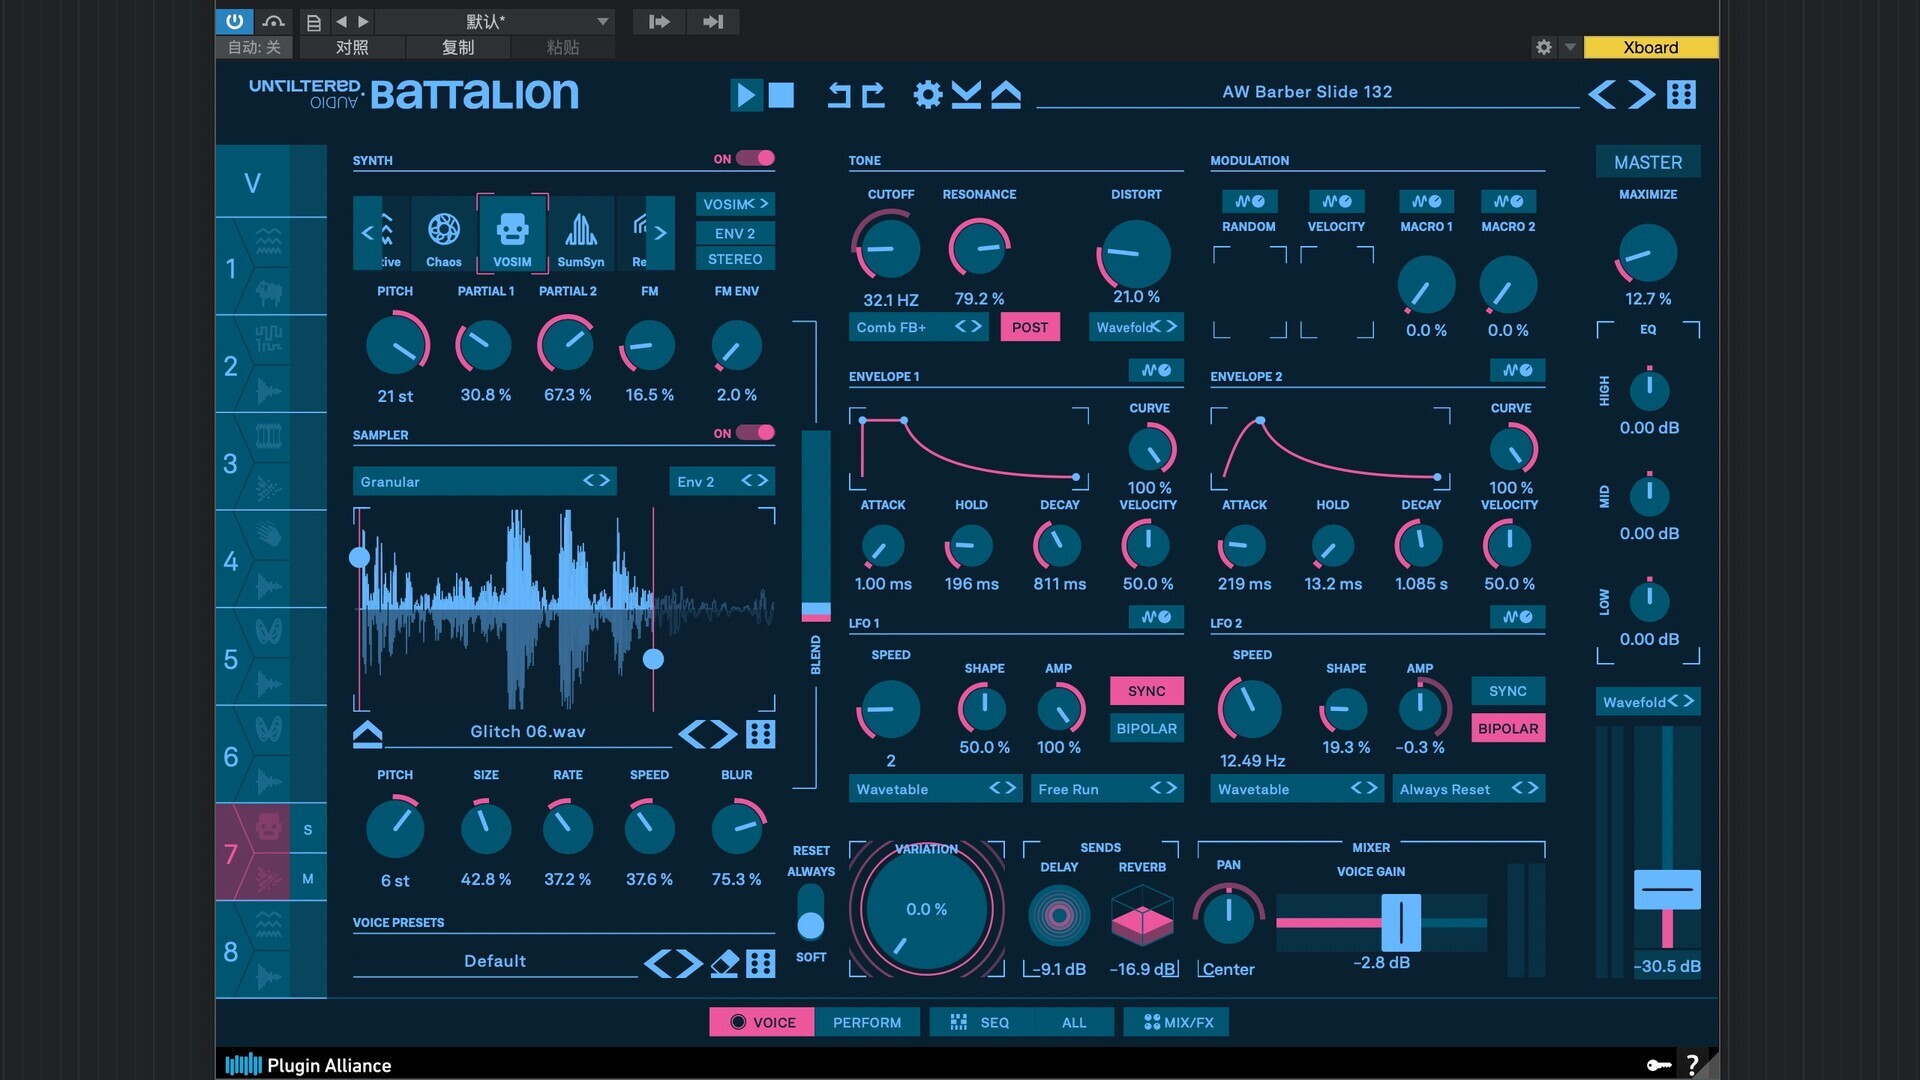Click the save preset up-arrow icon
Screen dimensions: 1920x1080
coord(1006,95)
